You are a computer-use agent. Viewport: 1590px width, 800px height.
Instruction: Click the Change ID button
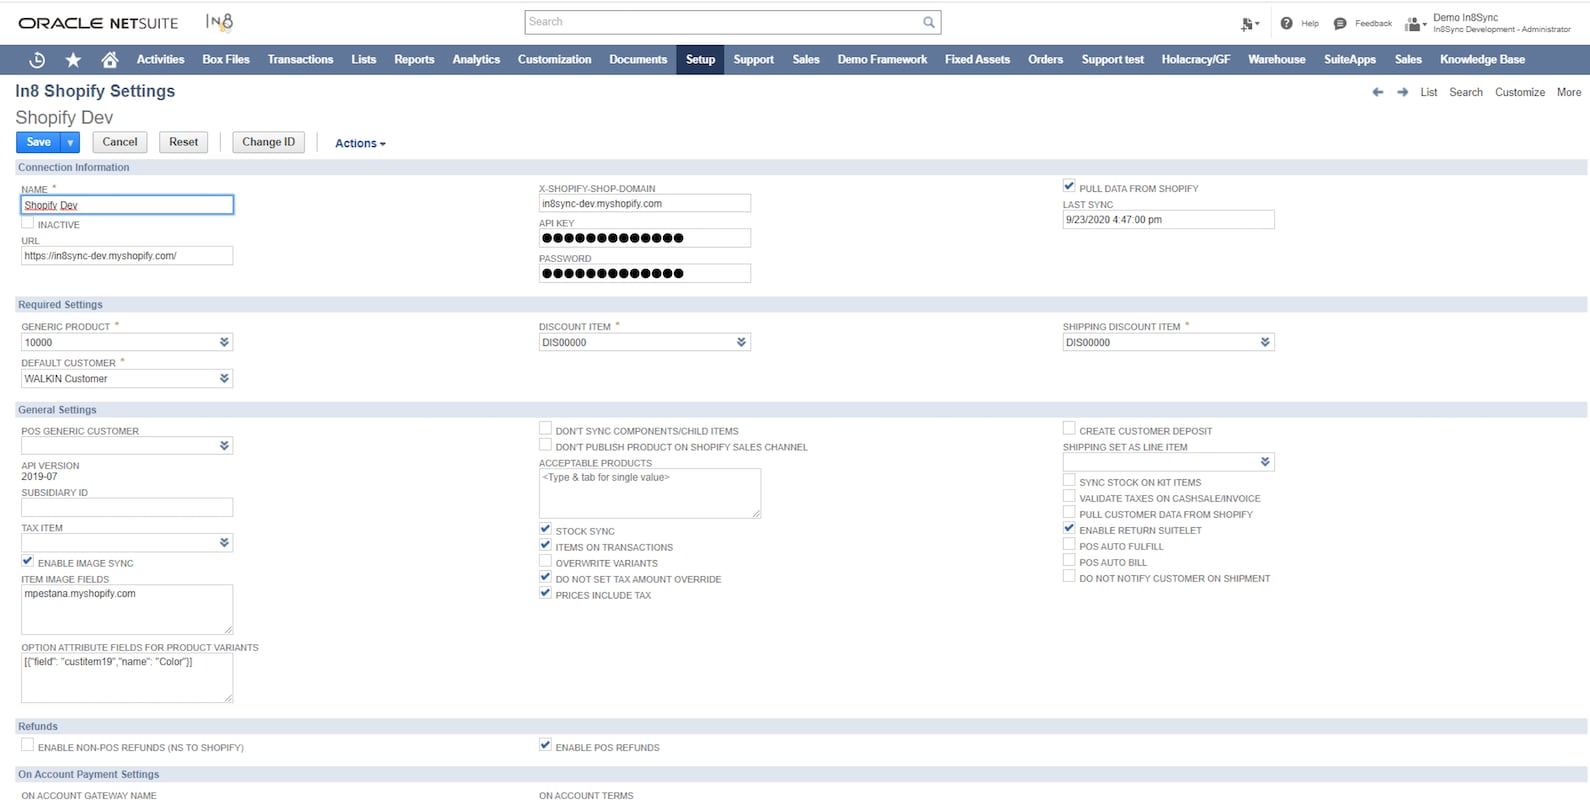268,143
